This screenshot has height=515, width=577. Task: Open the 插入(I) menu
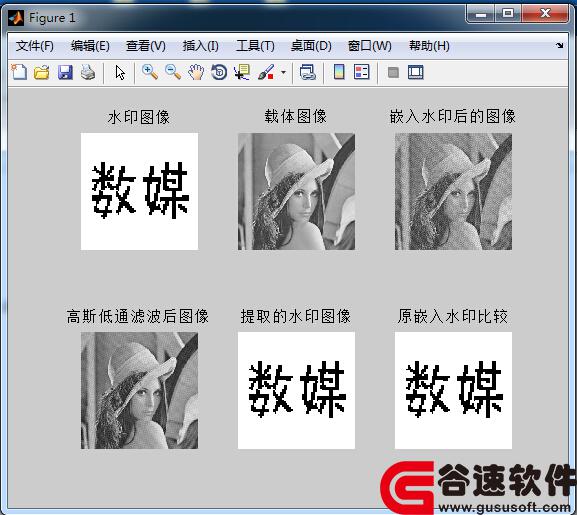tap(201, 46)
